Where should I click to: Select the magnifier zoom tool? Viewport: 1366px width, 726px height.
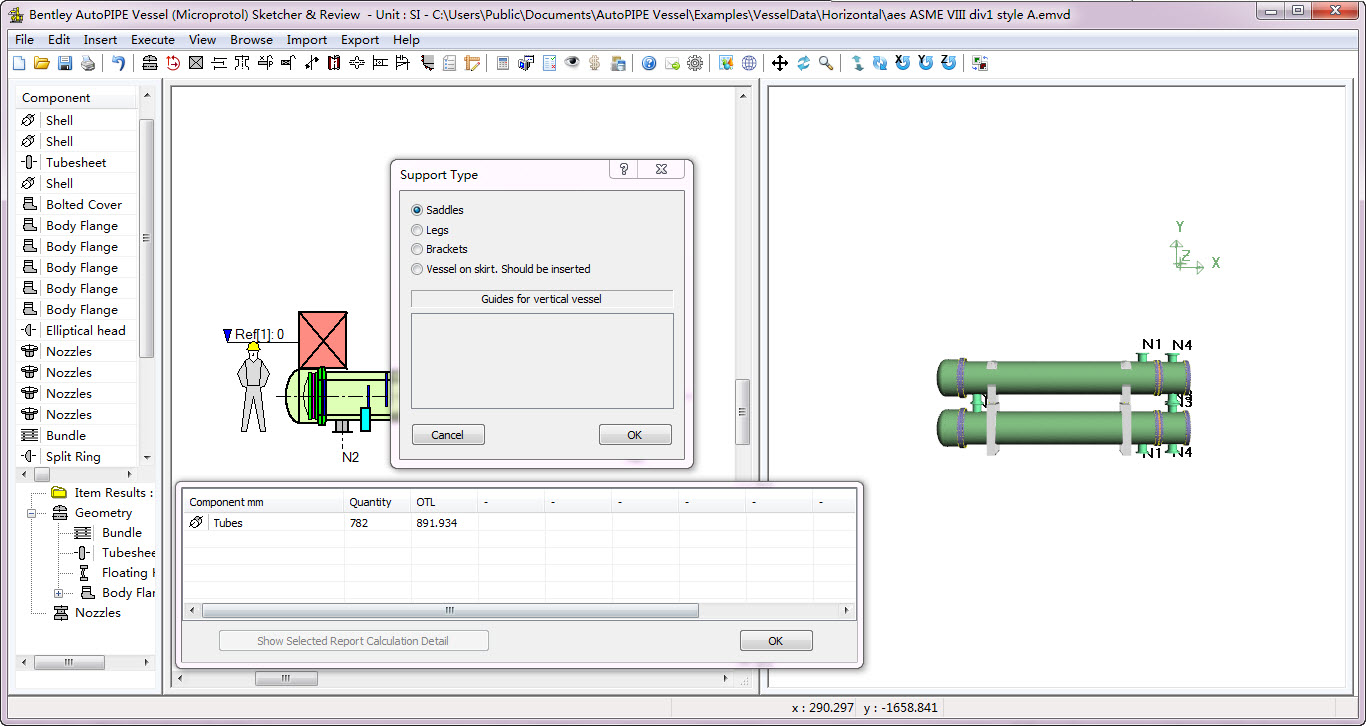(x=826, y=63)
